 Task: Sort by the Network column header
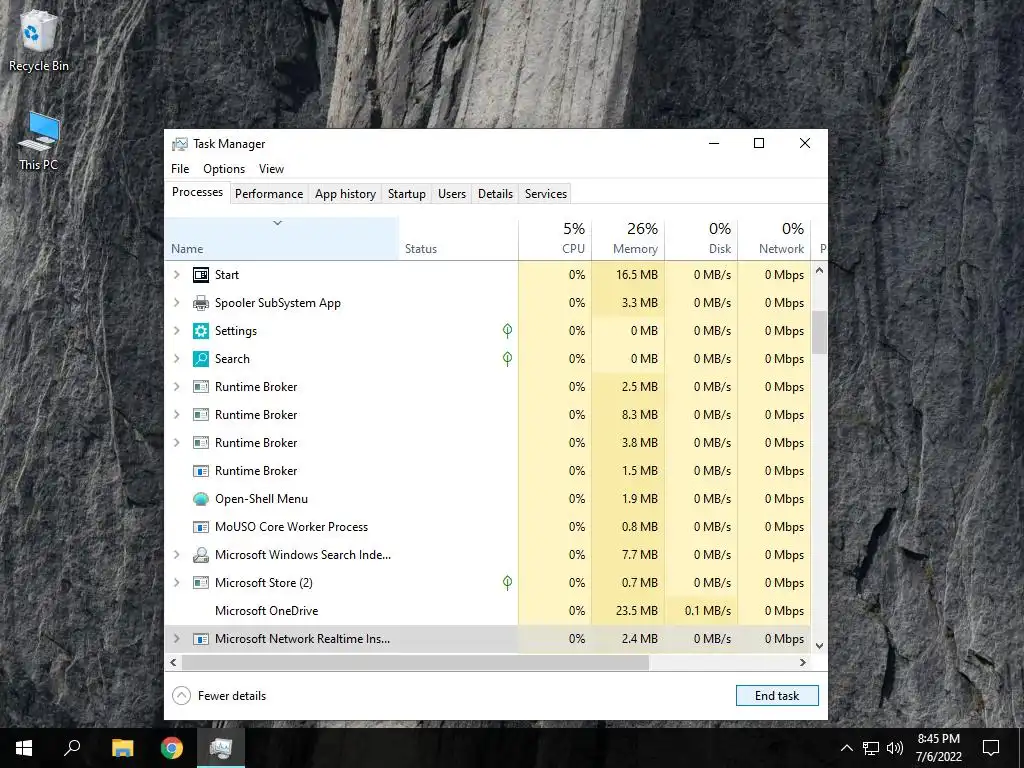pyautogui.click(x=775, y=239)
